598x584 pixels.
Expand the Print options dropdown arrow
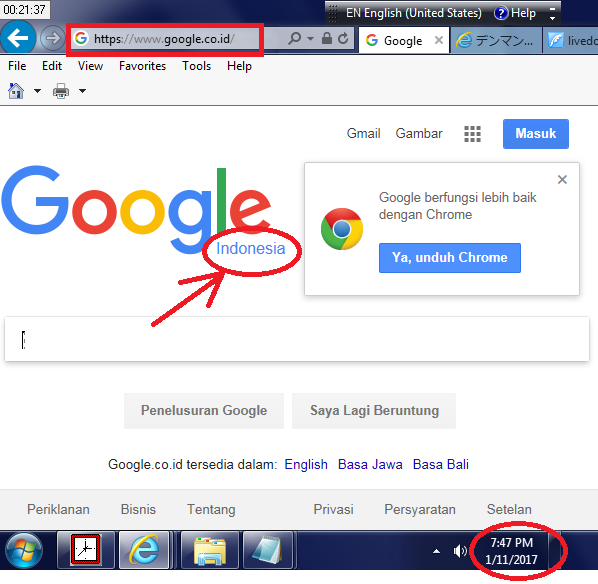[82, 91]
